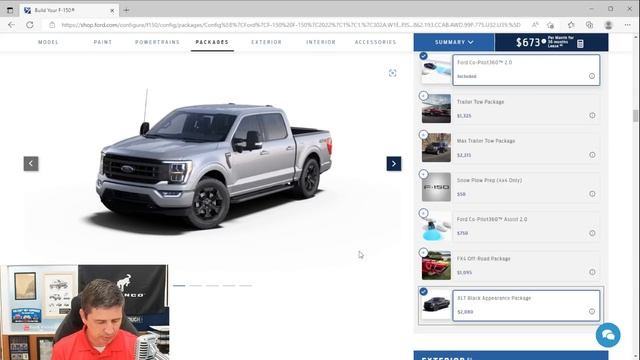Close the Build Your F-150 tab
Image resolution: width=640 pixels, height=360 pixels.
click(112, 10)
